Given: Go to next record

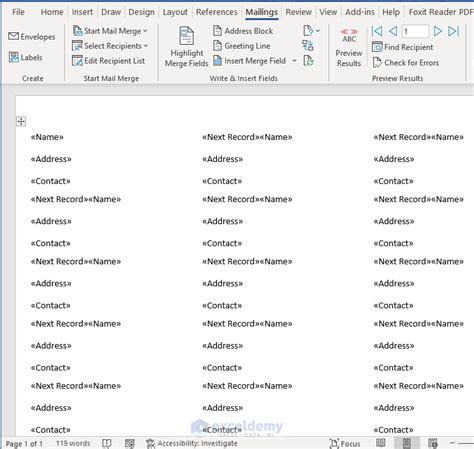Looking at the screenshot, I should (x=437, y=31).
